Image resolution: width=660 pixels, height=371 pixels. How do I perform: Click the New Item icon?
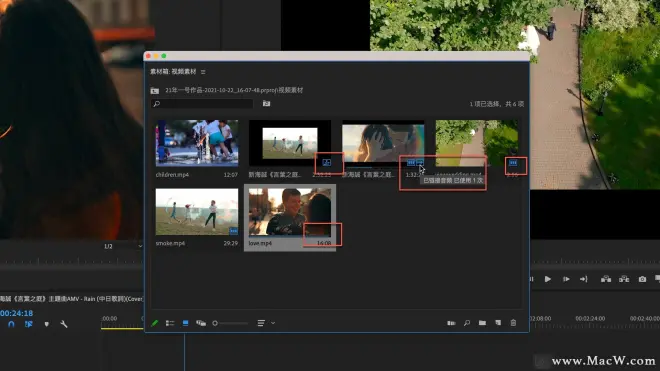point(498,323)
